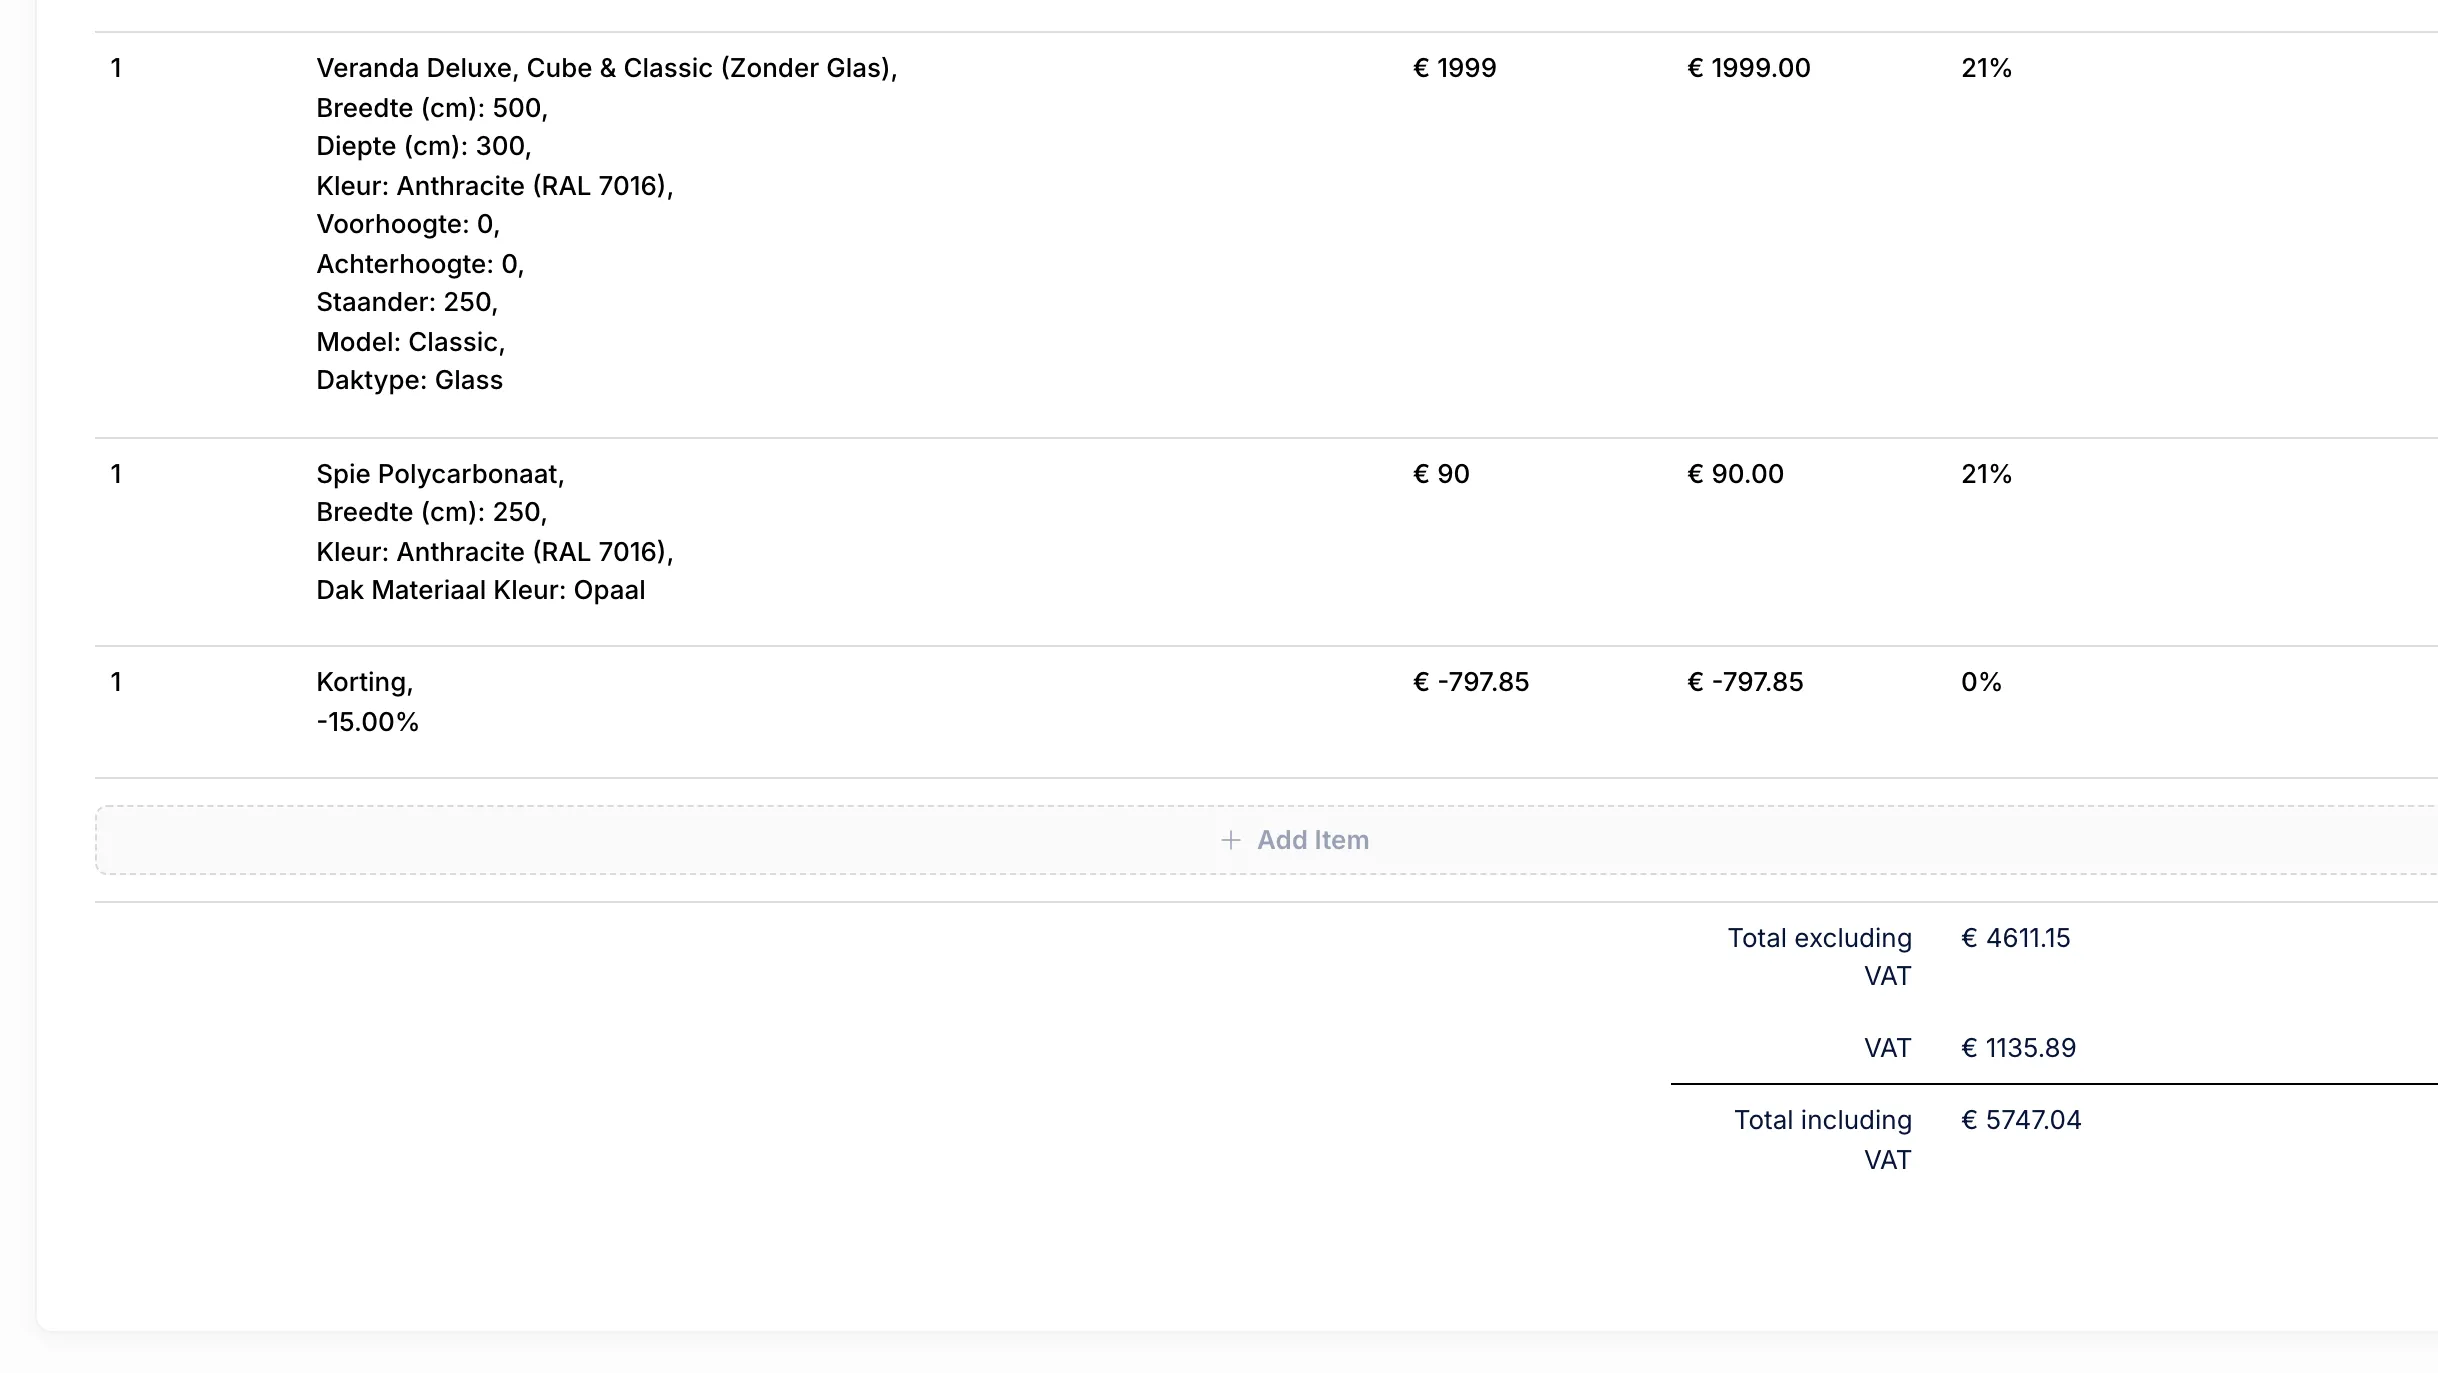Click the Total excluding VAT label

pyautogui.click(x=1820, y=957)
